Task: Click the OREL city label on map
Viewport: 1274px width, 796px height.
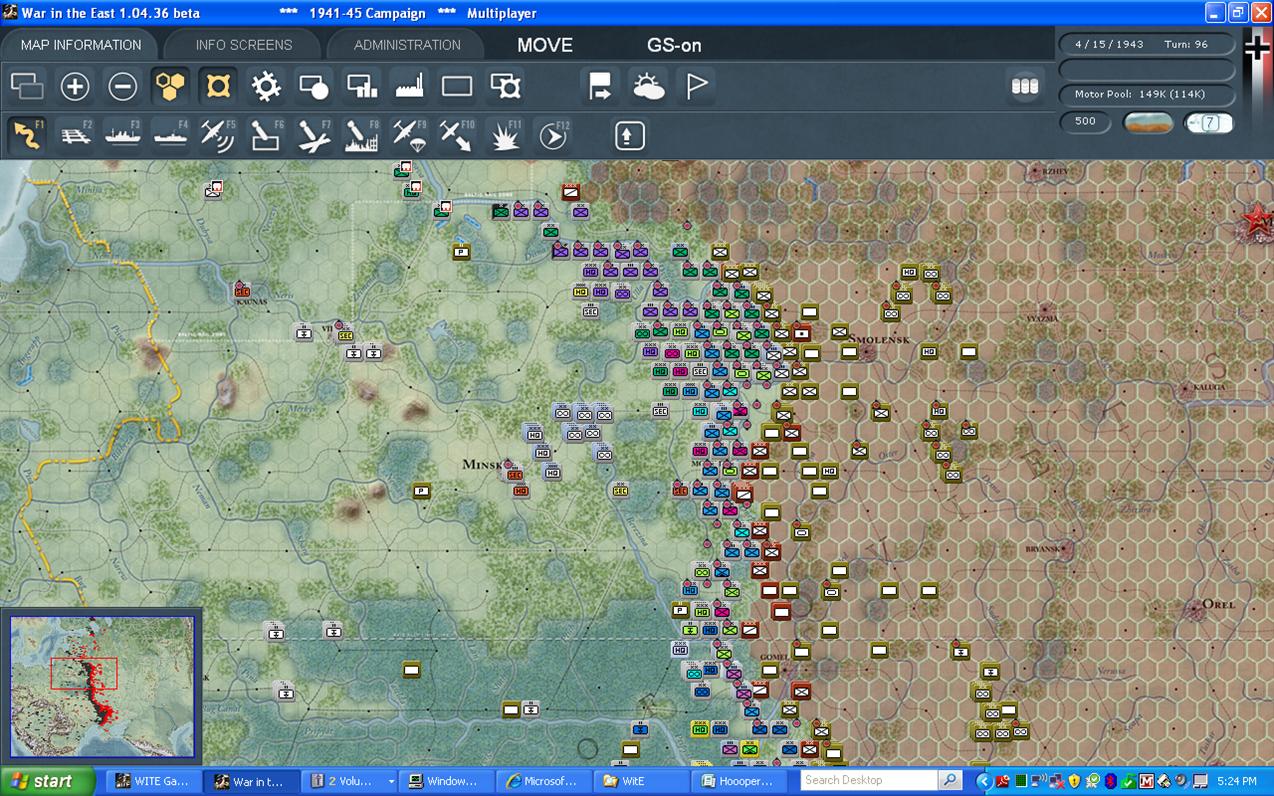Action: pyautogui.click(x=1218, y=604)
